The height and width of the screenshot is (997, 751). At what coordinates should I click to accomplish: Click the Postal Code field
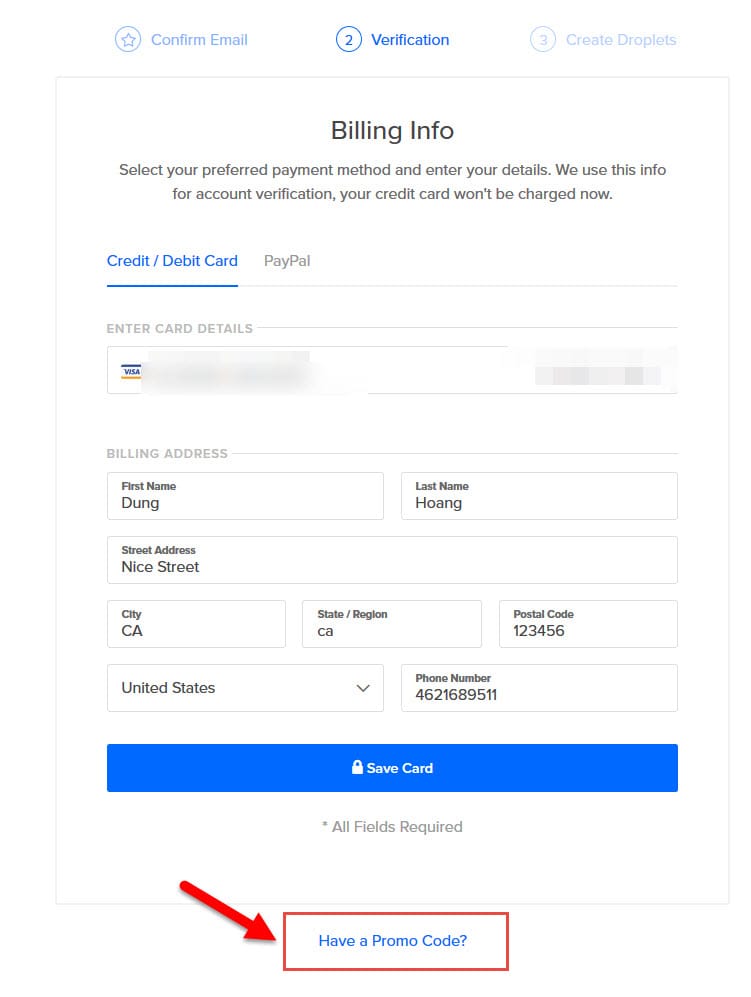click(588, 624)
